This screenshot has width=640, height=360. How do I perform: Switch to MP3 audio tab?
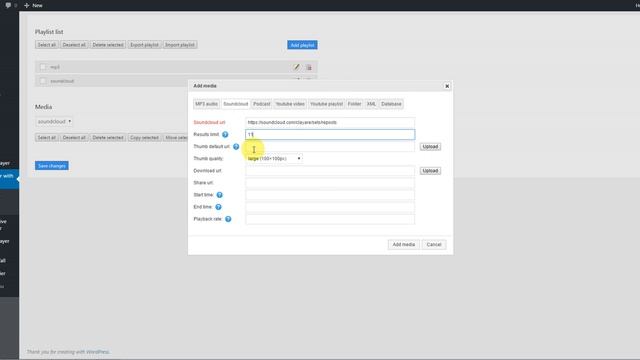pos(207,104)
